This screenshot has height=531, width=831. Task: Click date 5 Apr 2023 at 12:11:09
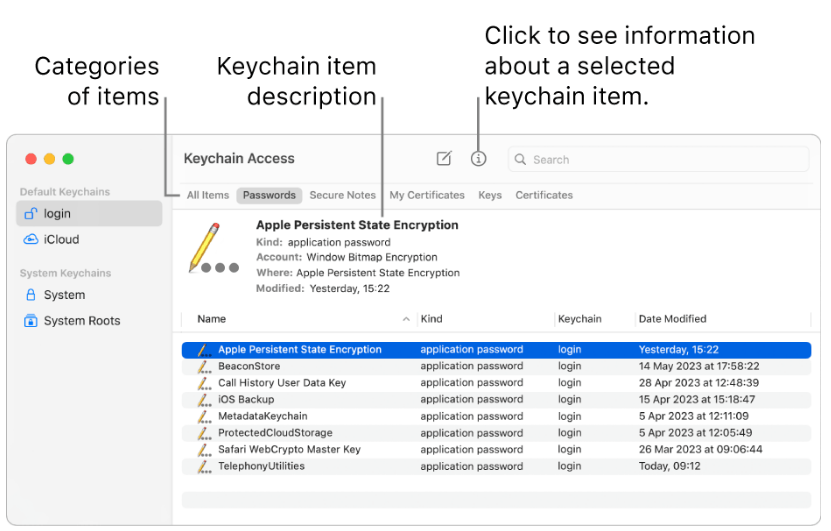tap(694, 416)
